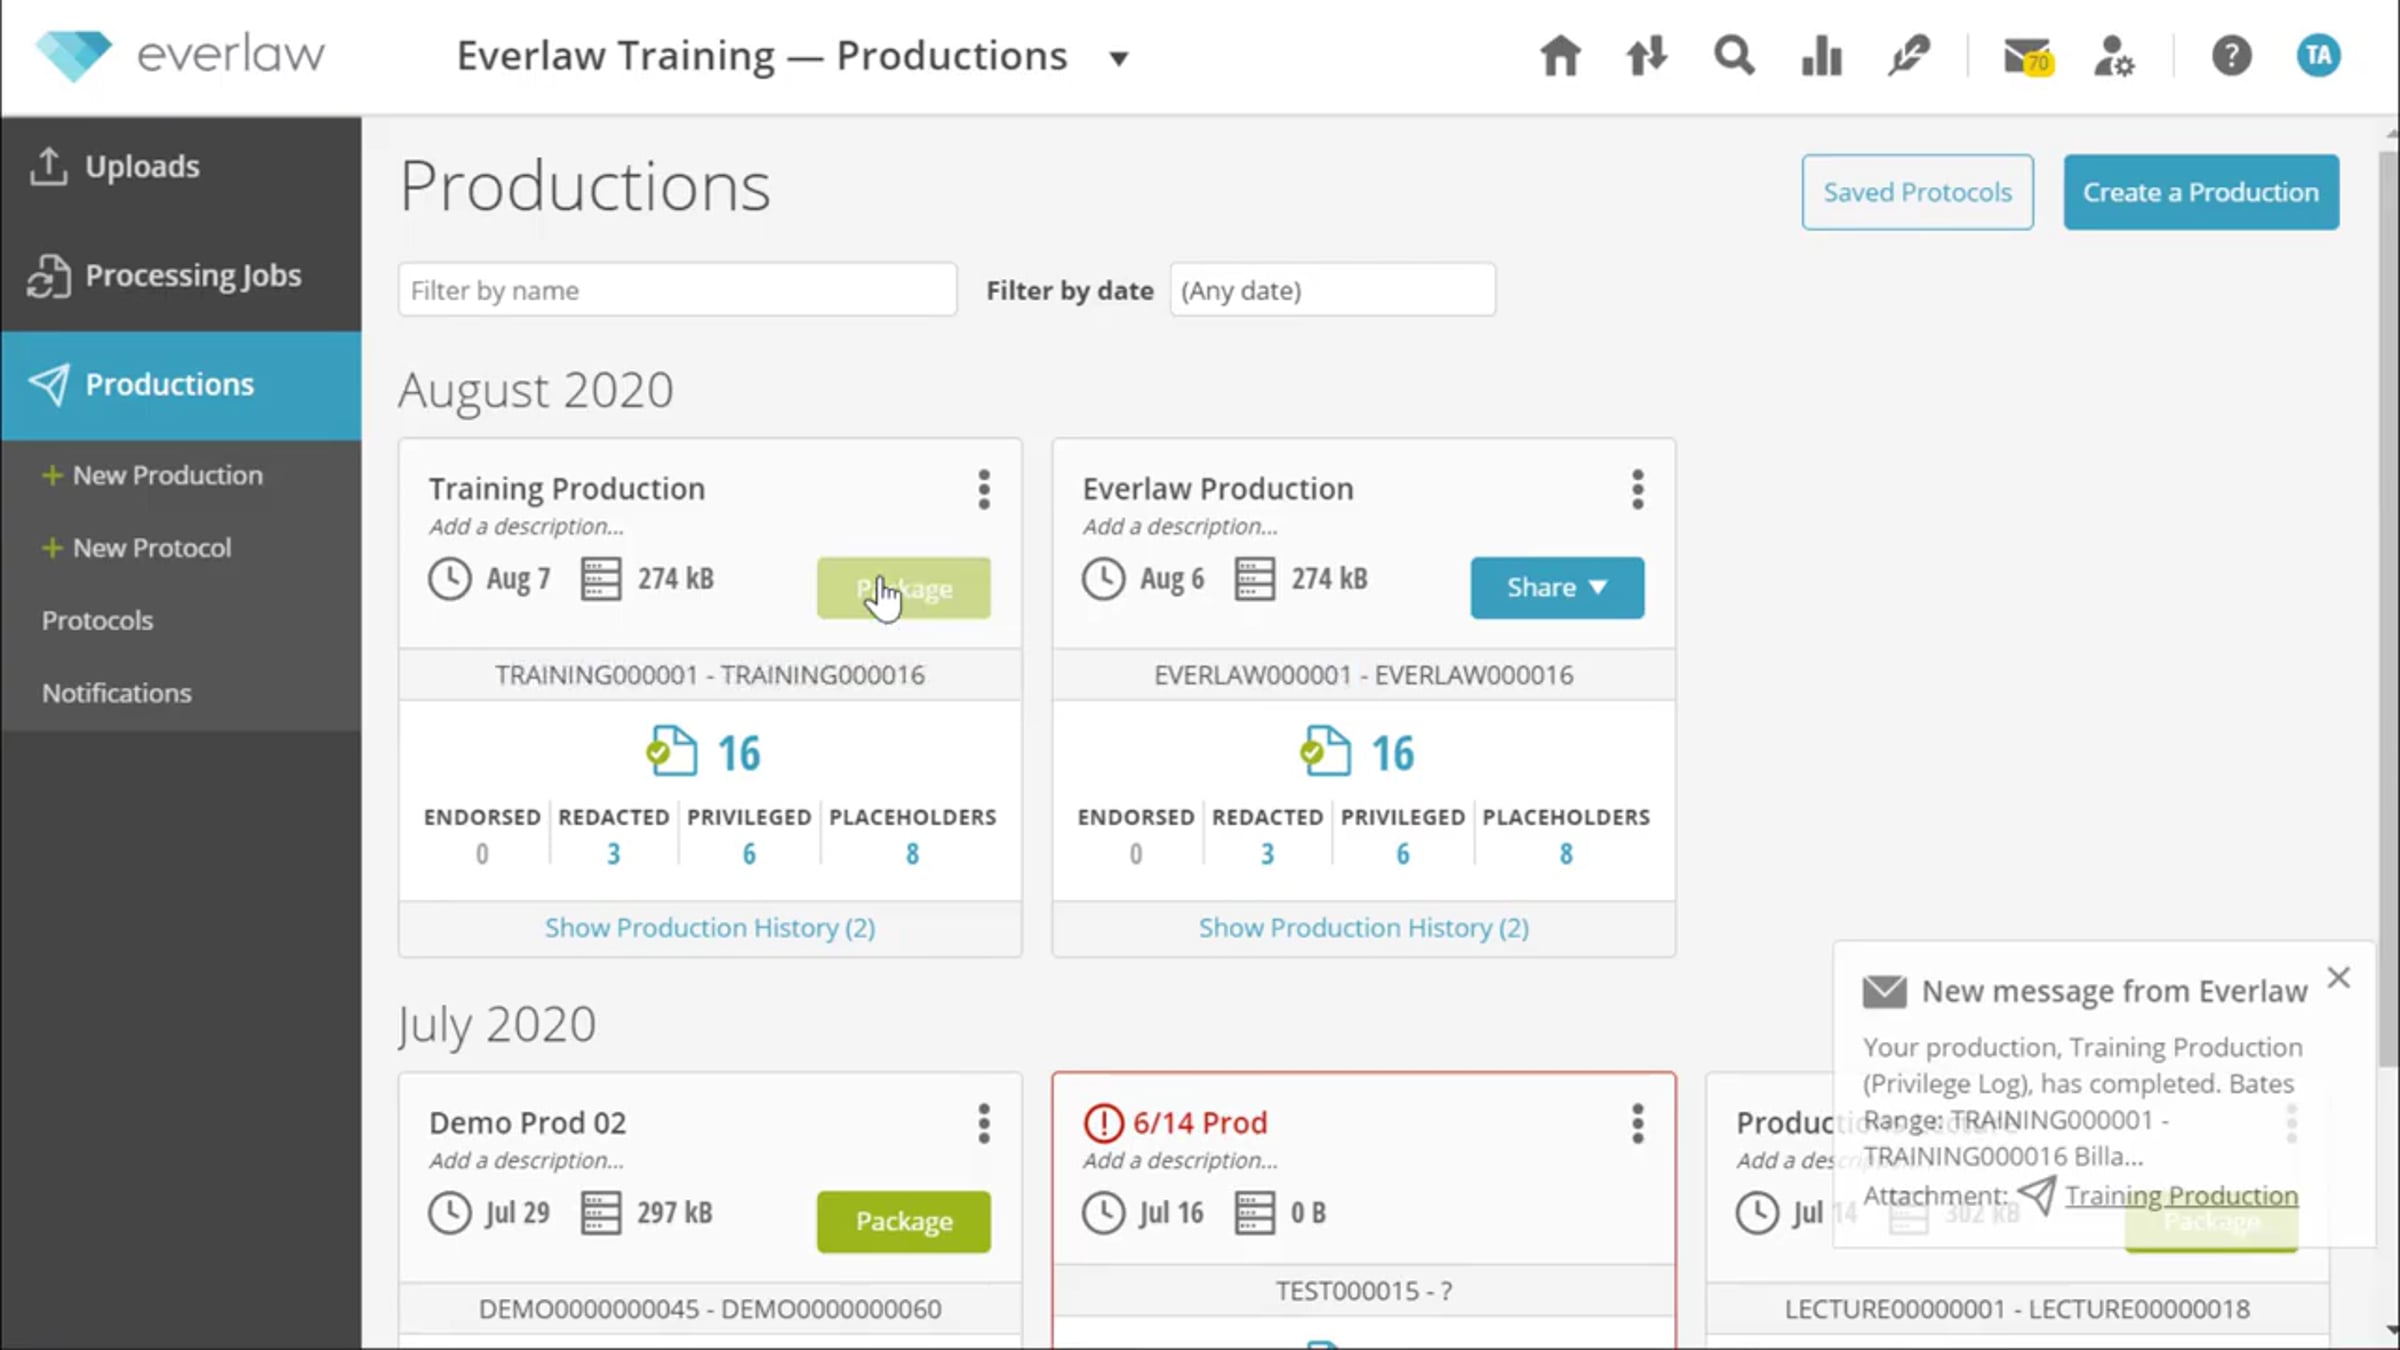Click Bates range DEMO0000000045 - DEMO0000000060
Image resolution: width=2400 pixels, height=1350 pixels.
click(710, 1309)
